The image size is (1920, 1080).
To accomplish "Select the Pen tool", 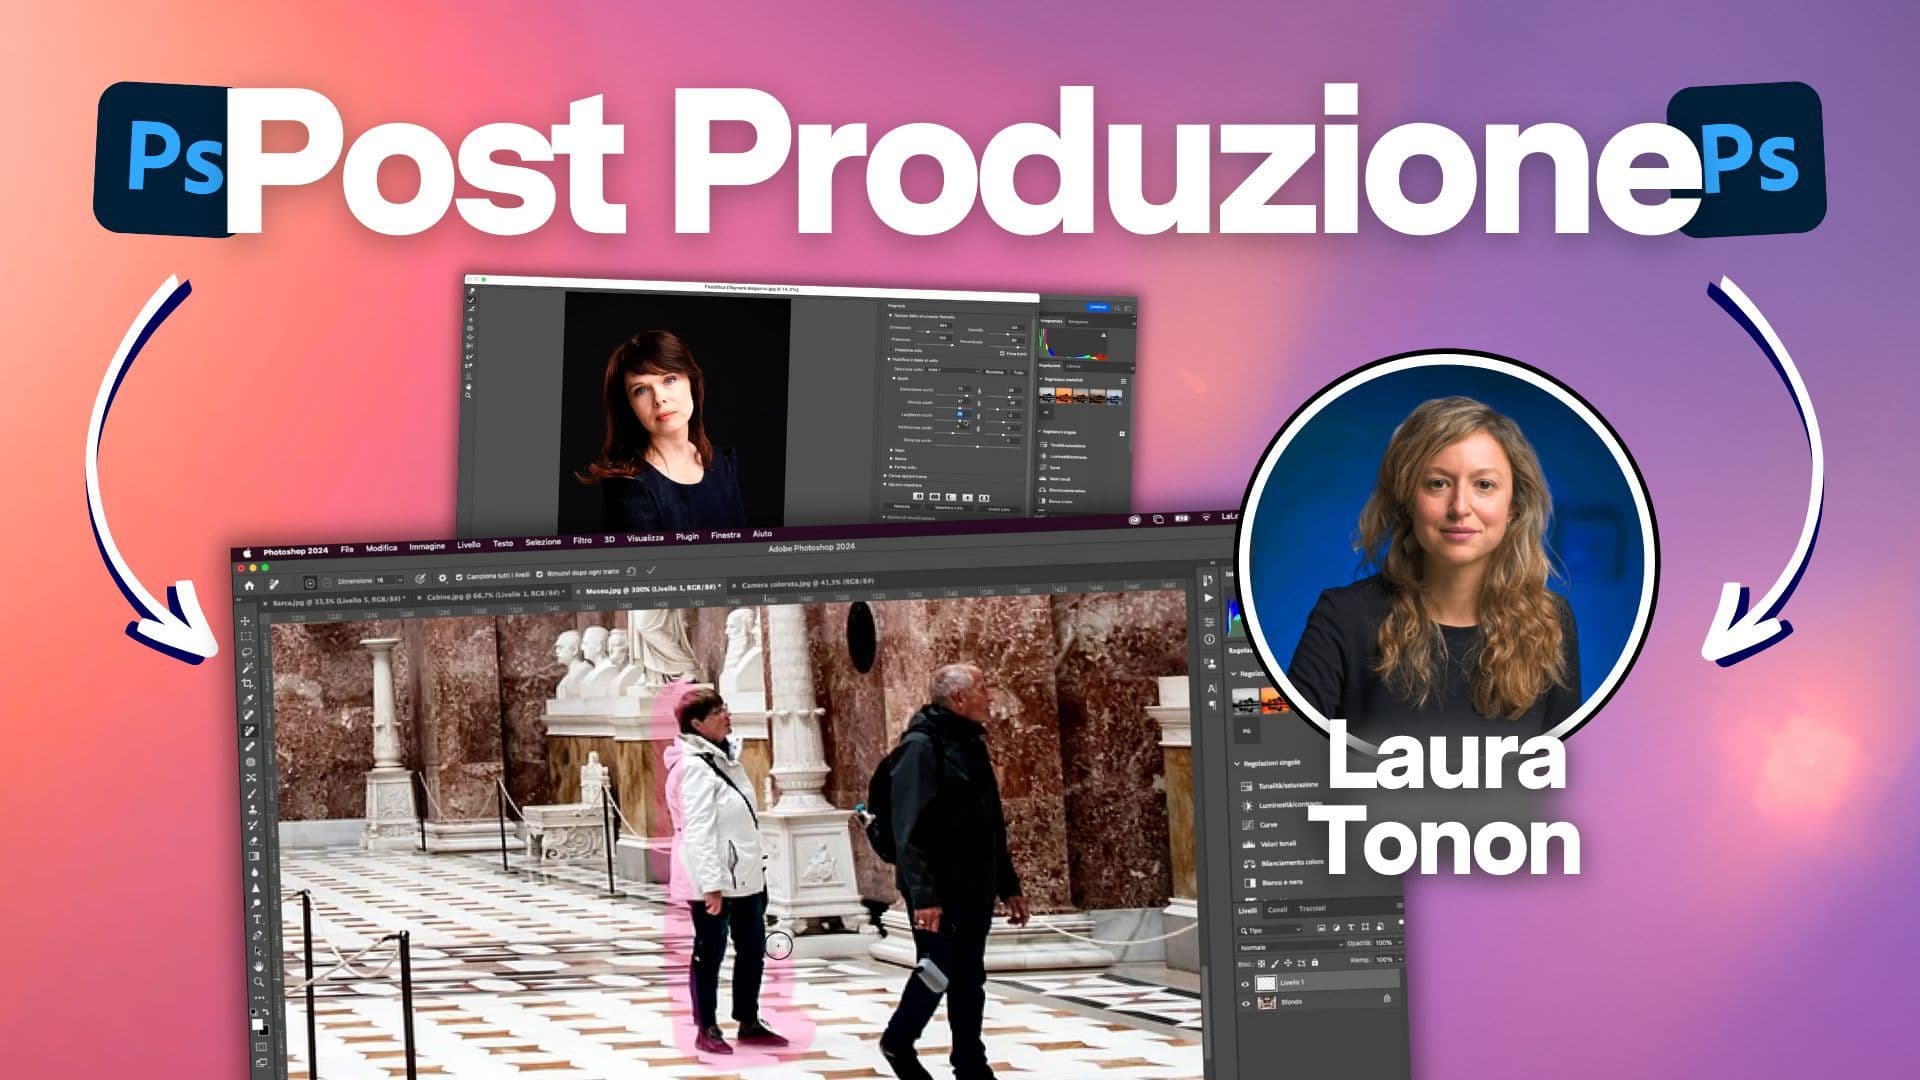I will pos(257,935).
